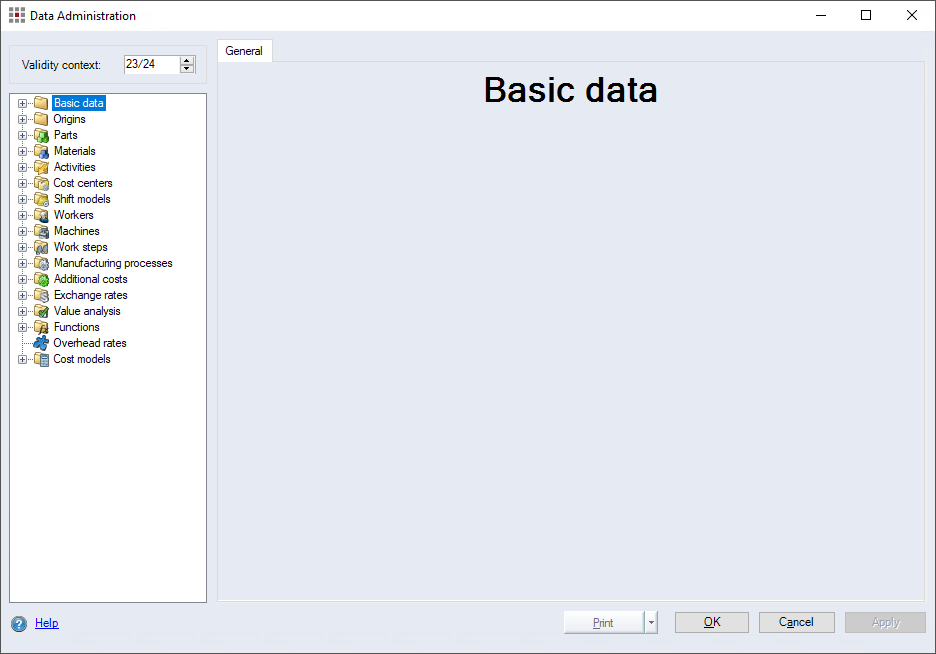Open the Print button dropdown arrow
936x654 pixels.
[x=651, y=622]
